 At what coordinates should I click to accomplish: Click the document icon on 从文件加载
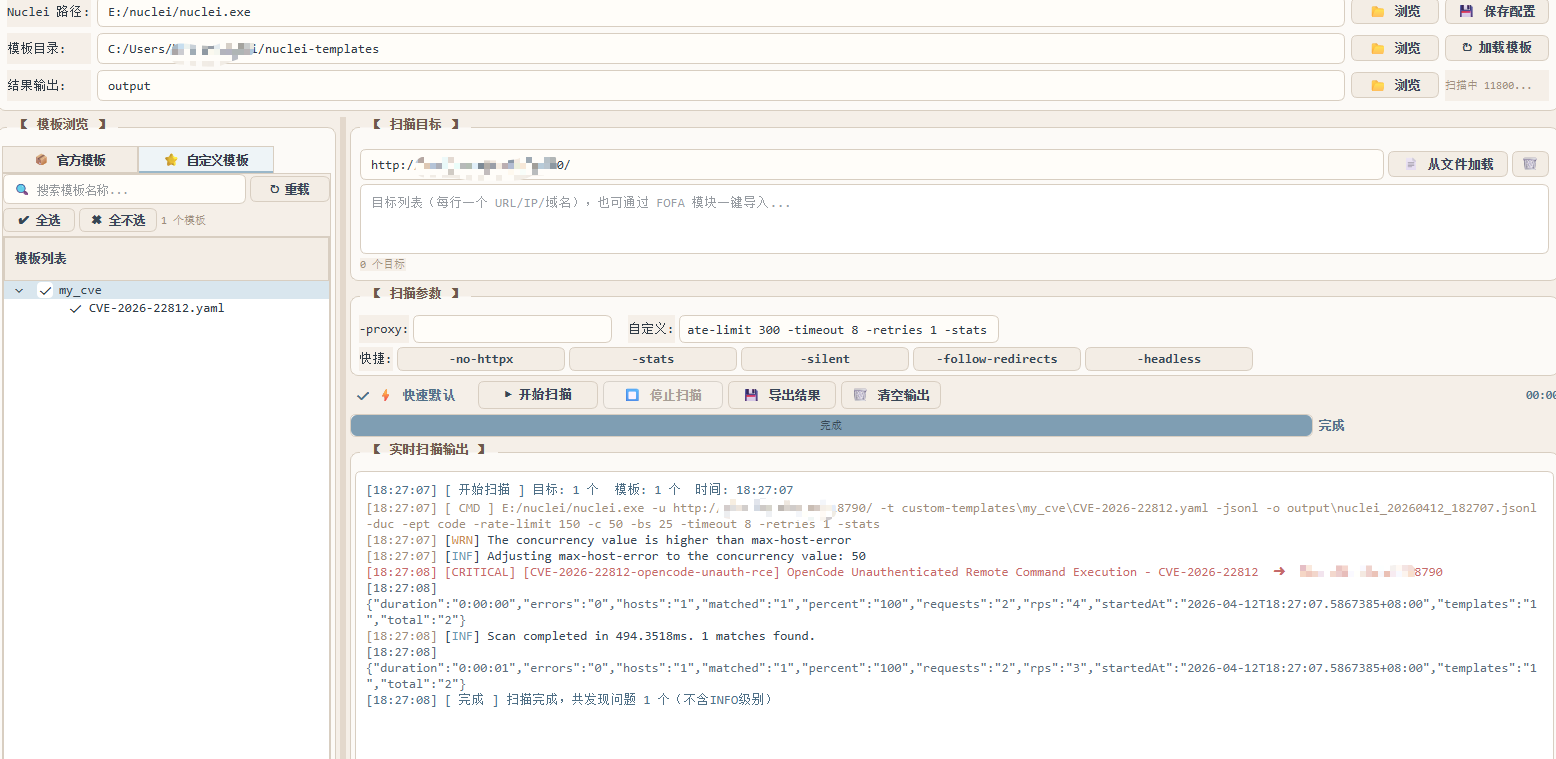(x=1411, y=164)
